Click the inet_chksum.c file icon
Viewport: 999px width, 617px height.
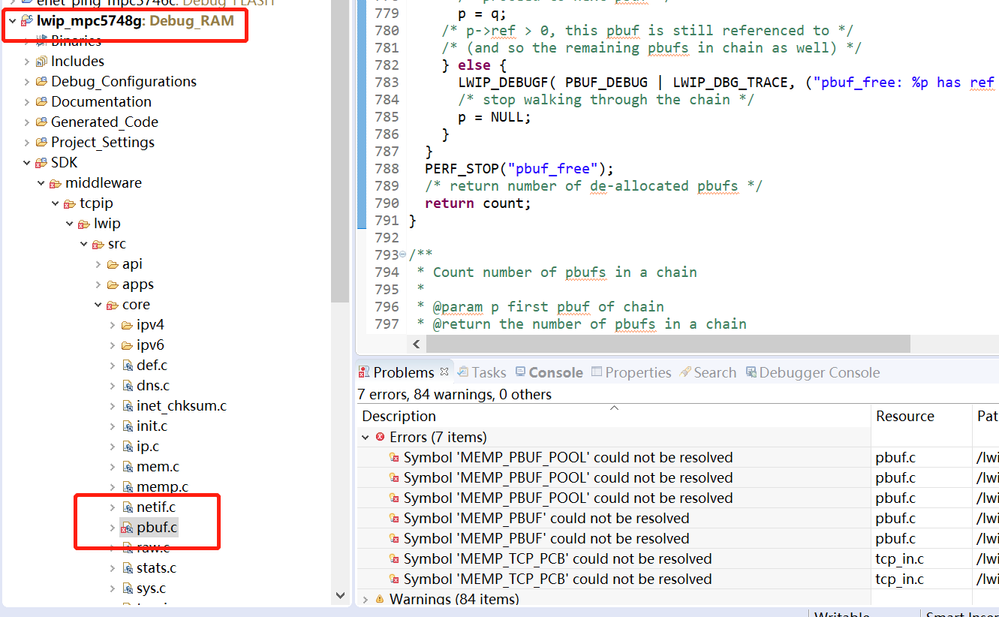coord(127,406)
